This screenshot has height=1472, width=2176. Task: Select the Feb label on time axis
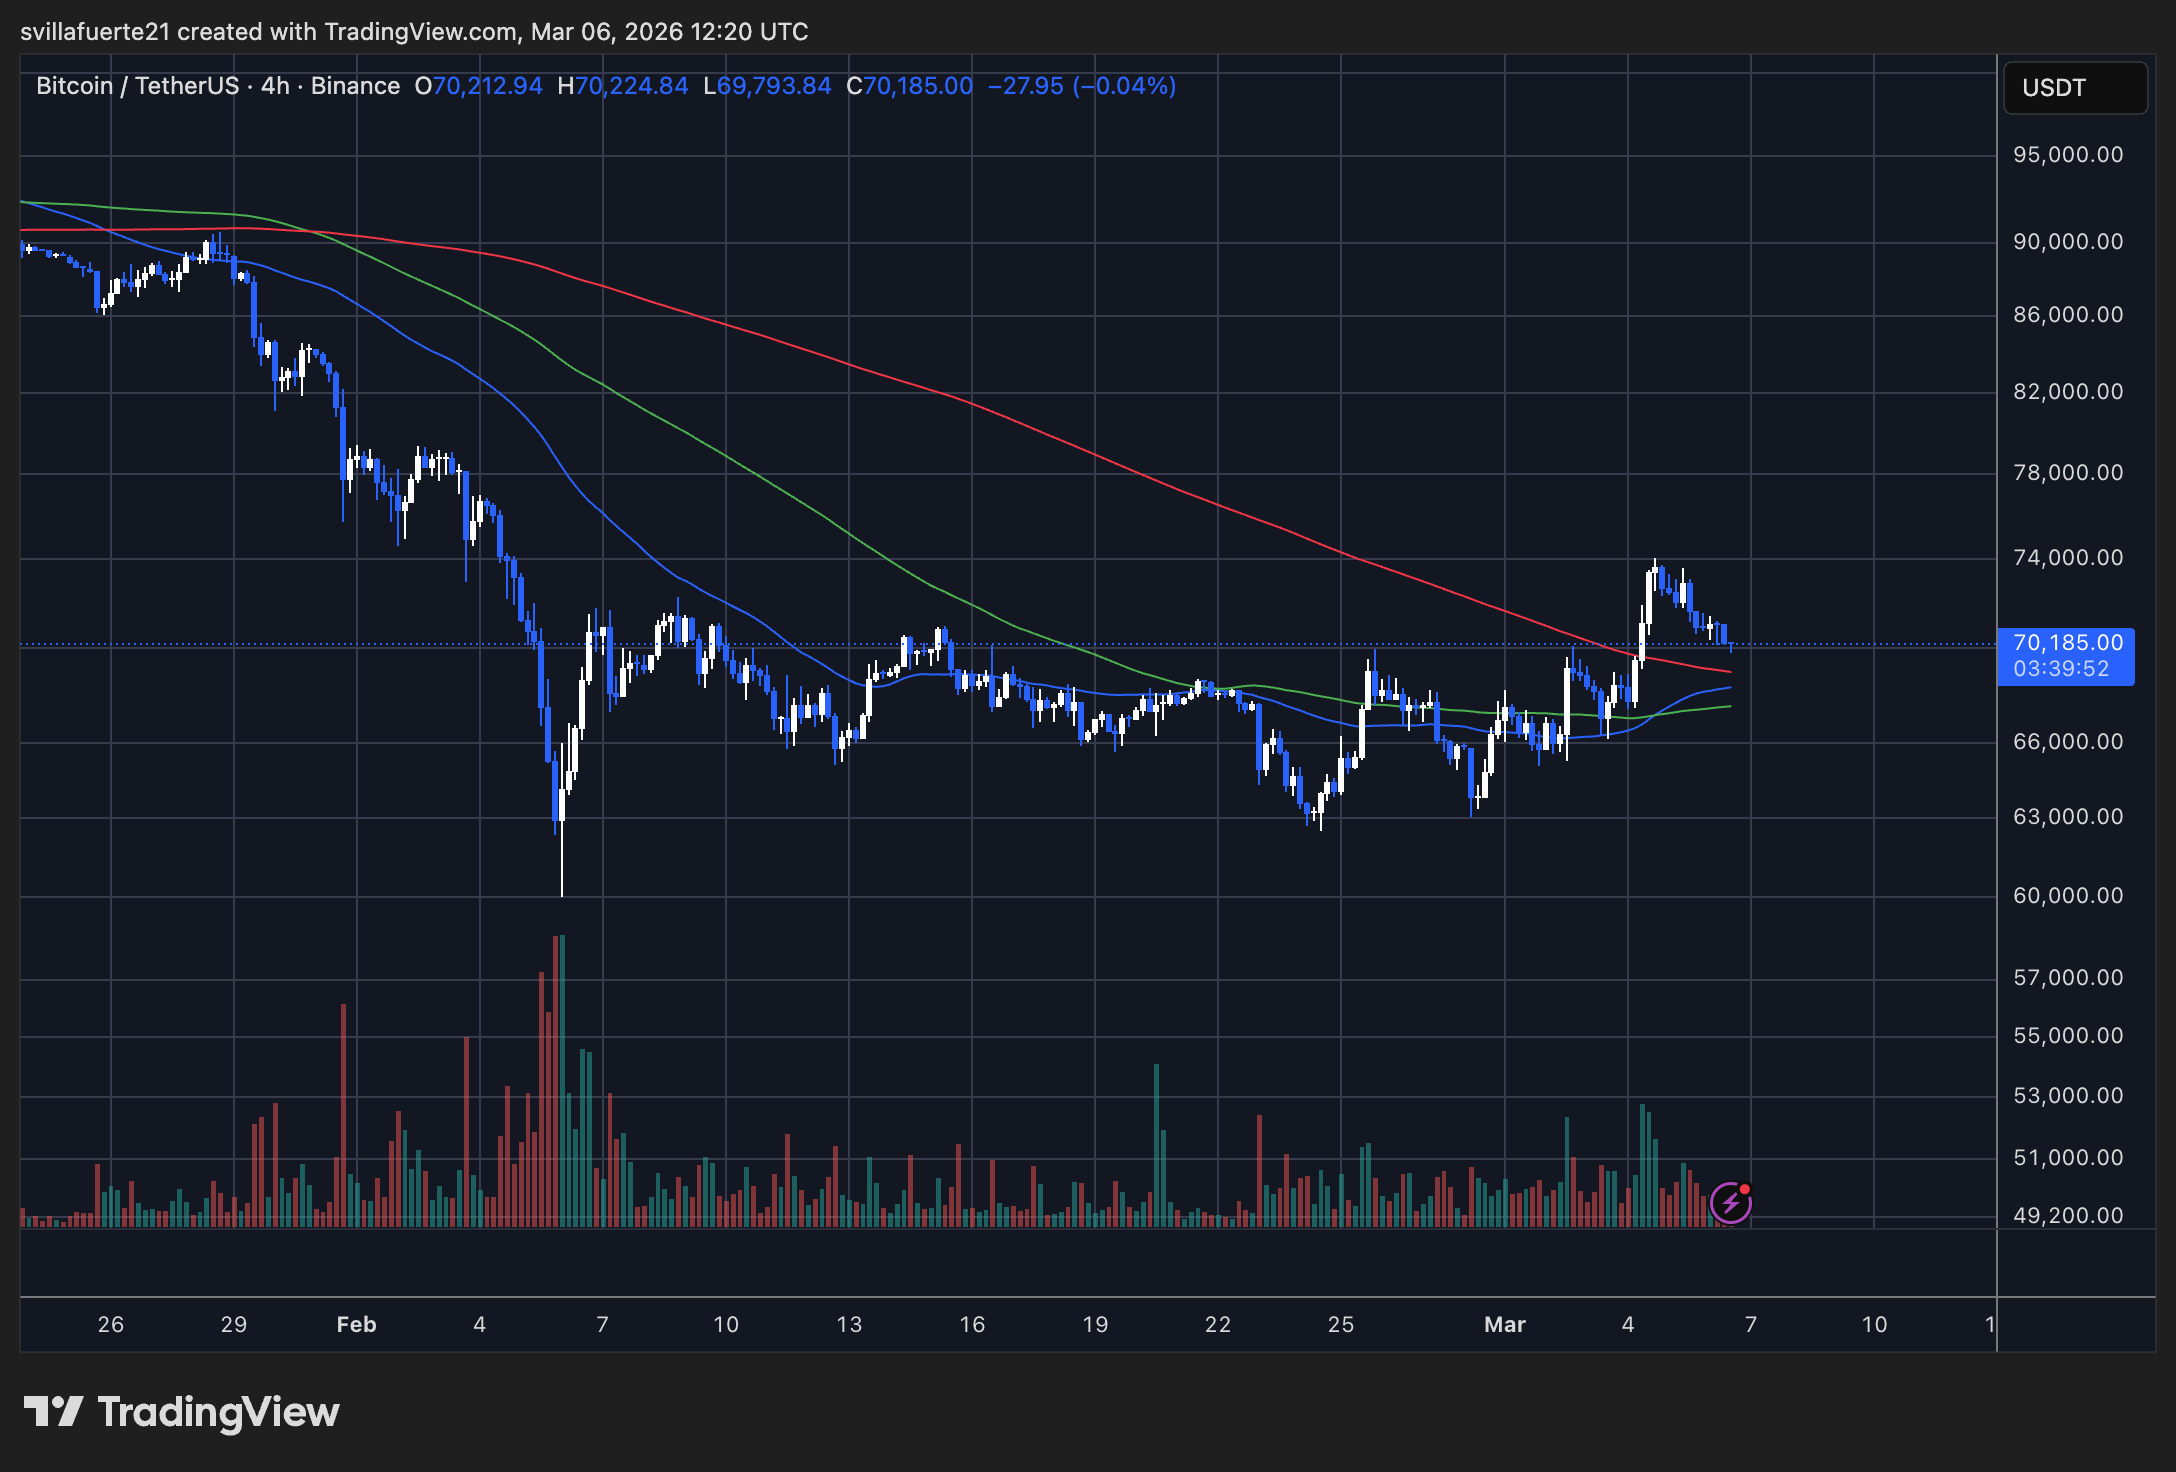356,1324
